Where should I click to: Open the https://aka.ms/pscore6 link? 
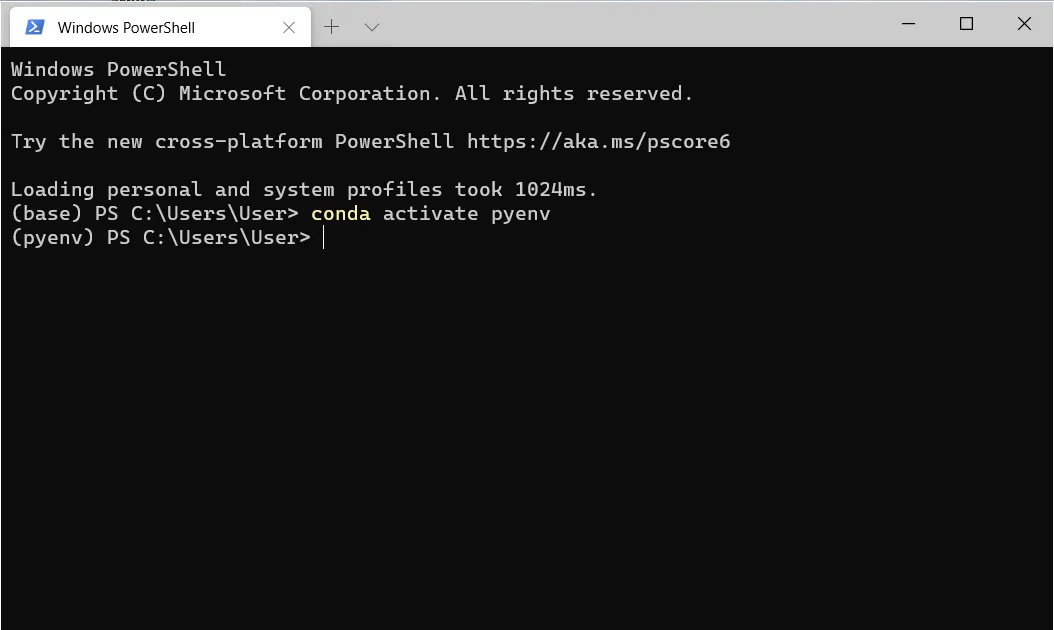(x=598, y=141)
